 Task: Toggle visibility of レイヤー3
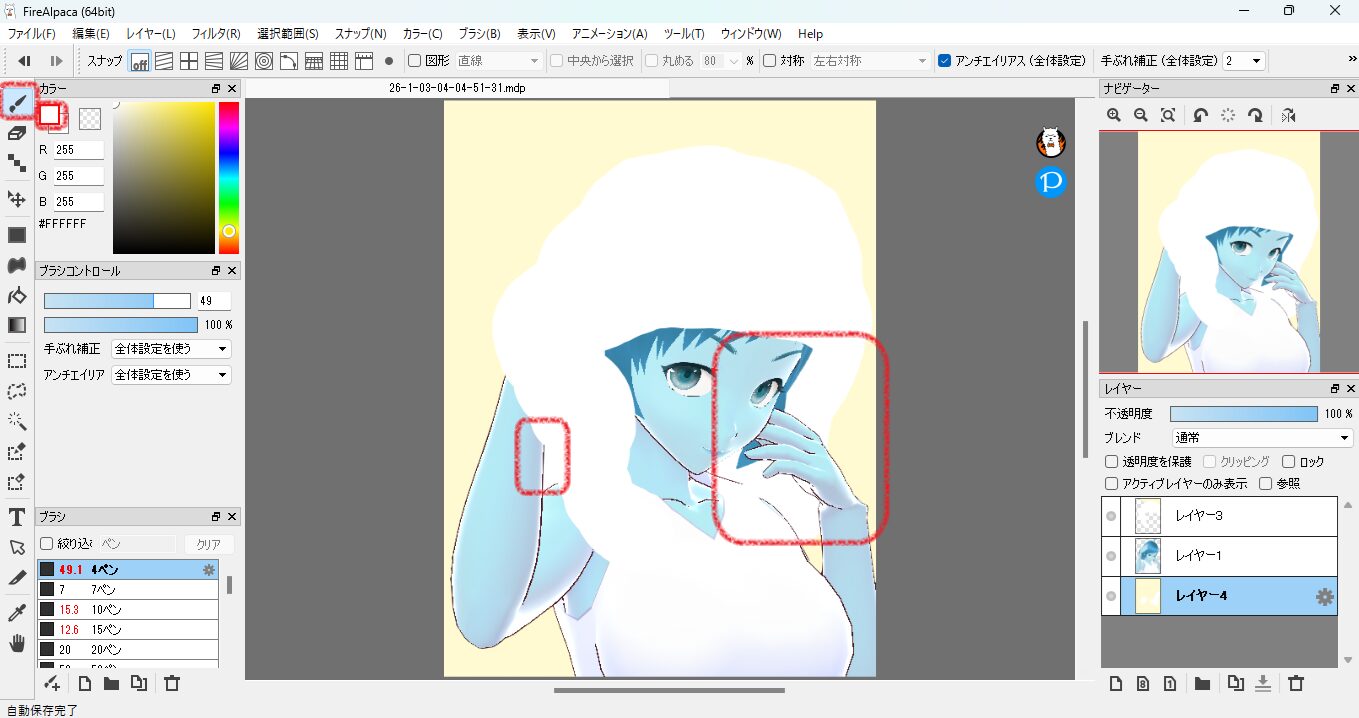point(1111,516)
